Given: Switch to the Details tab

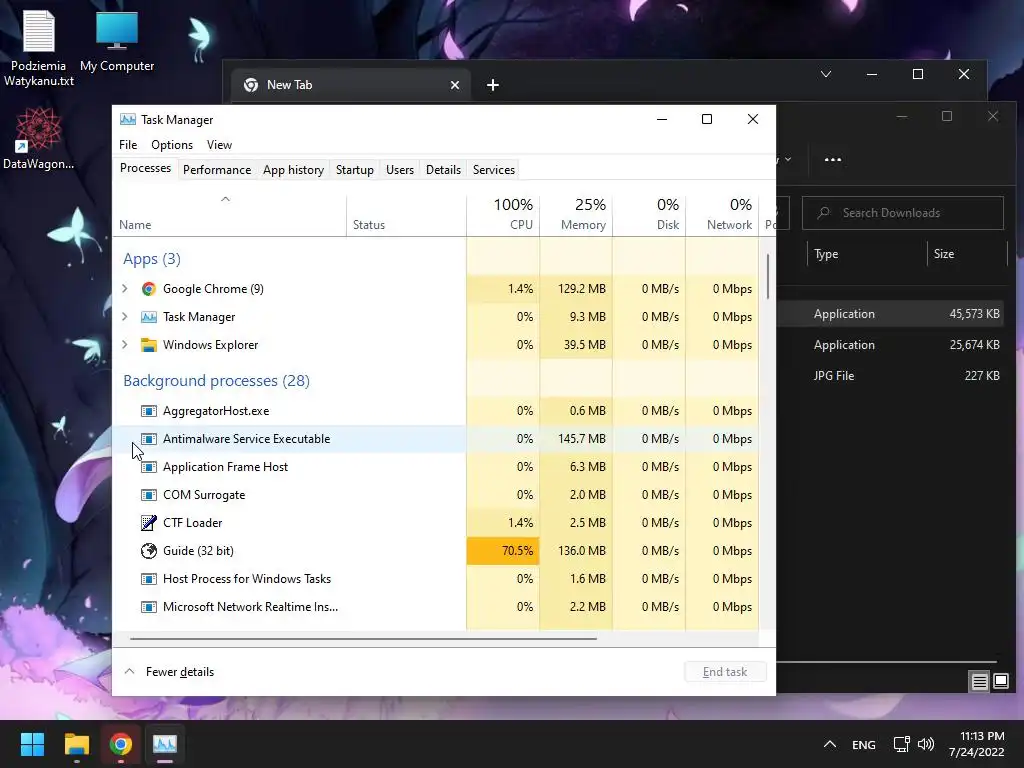Looking at the screenshot, I should coord(443,170).
